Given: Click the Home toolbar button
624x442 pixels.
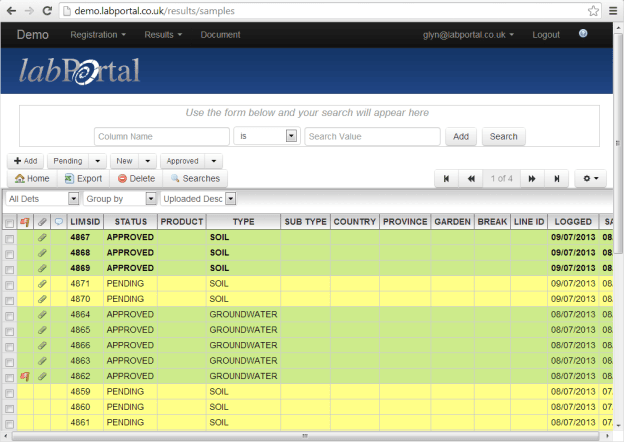Looking at the screenshot, I should point(32,179).
